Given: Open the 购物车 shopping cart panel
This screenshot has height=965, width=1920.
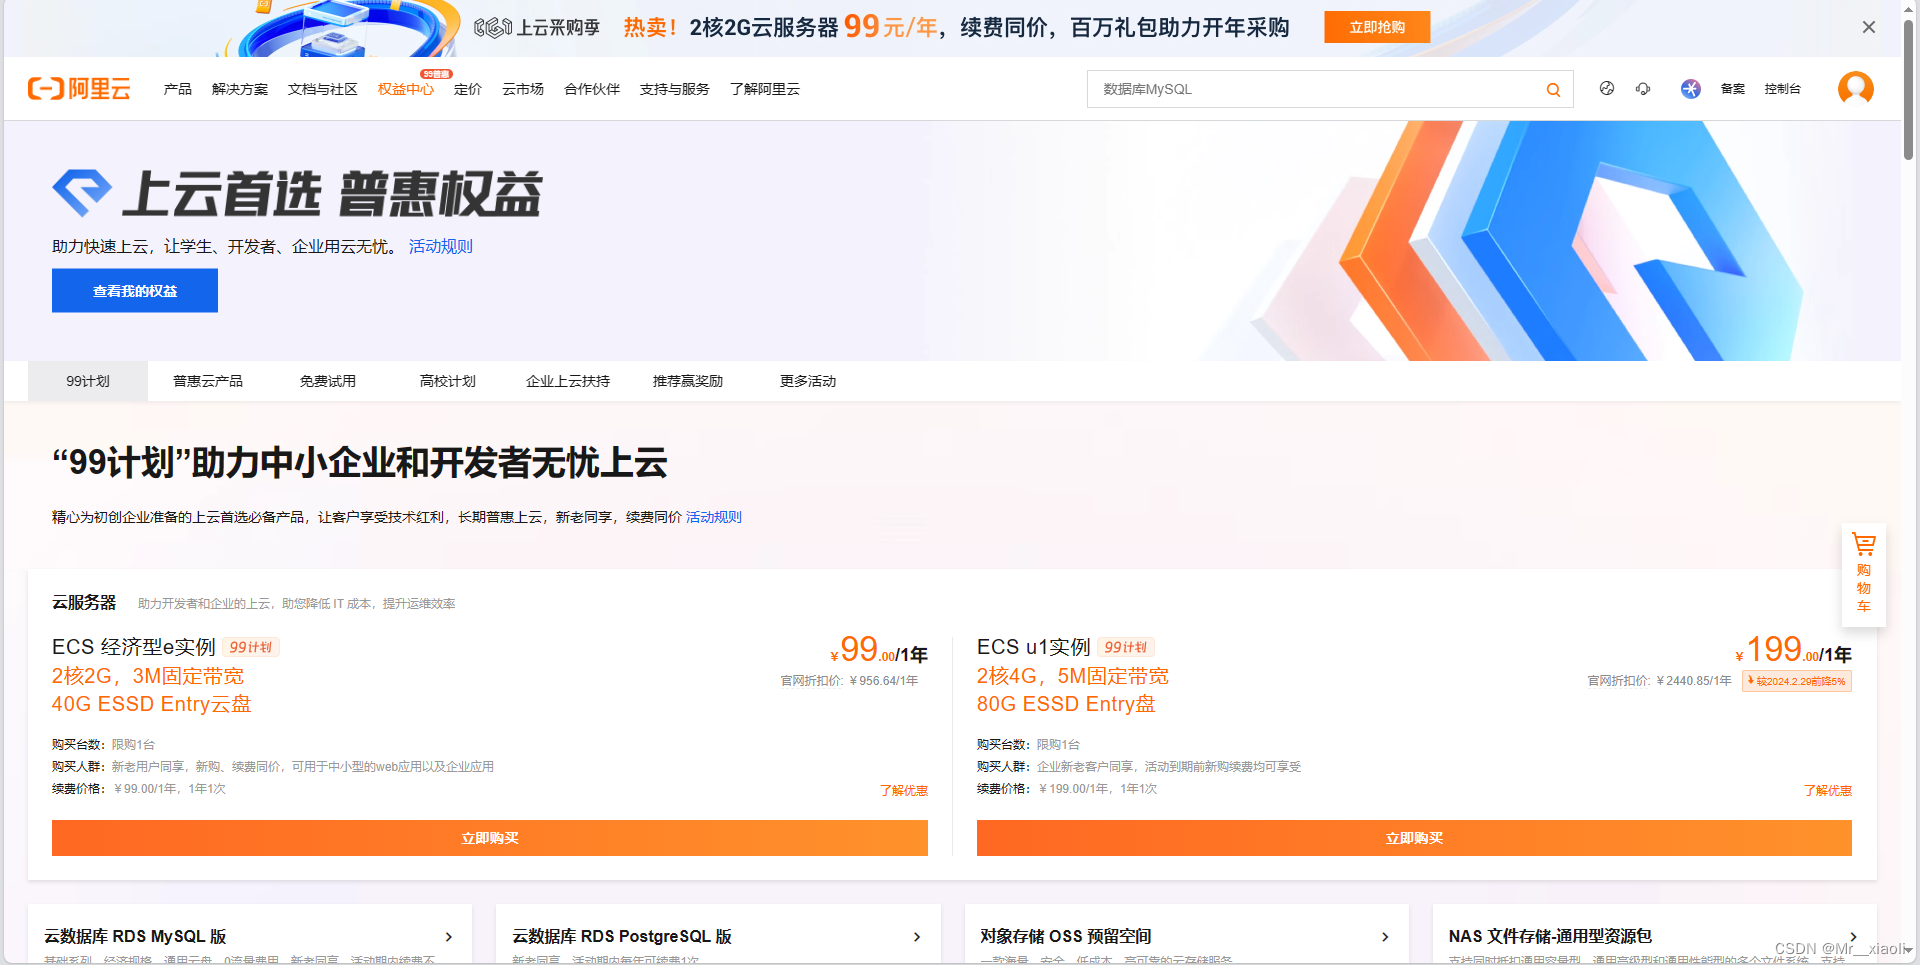Looking at the screenshot, I should point(1863,575).
